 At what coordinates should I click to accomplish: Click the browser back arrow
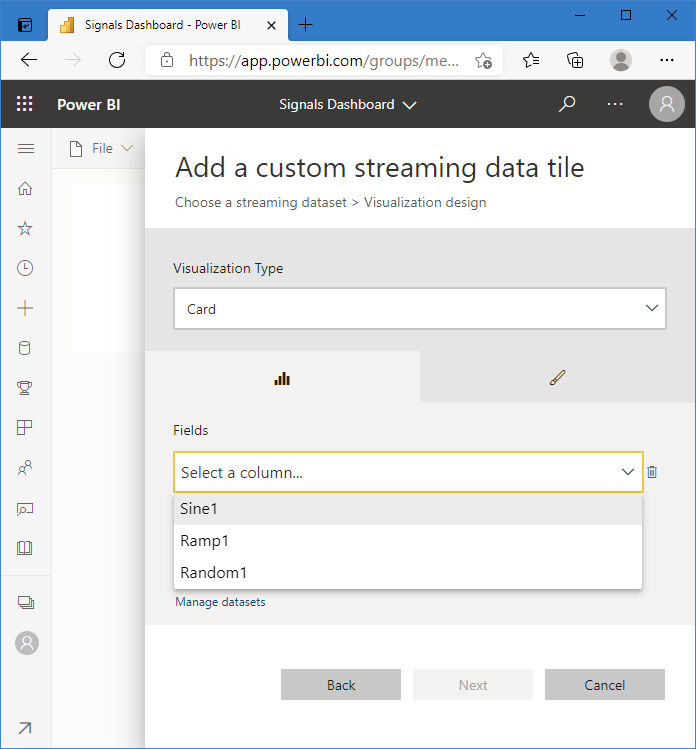pos(29,60)
